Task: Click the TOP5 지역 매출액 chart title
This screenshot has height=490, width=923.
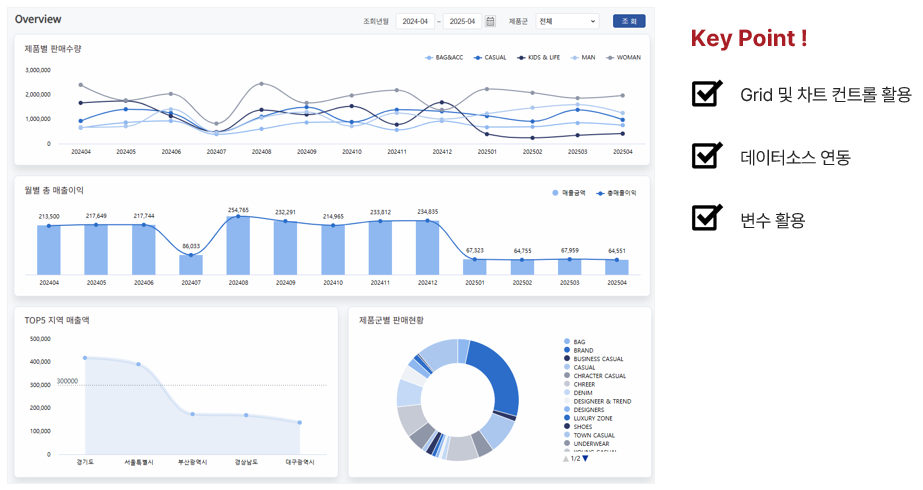Action: [57, 320]
